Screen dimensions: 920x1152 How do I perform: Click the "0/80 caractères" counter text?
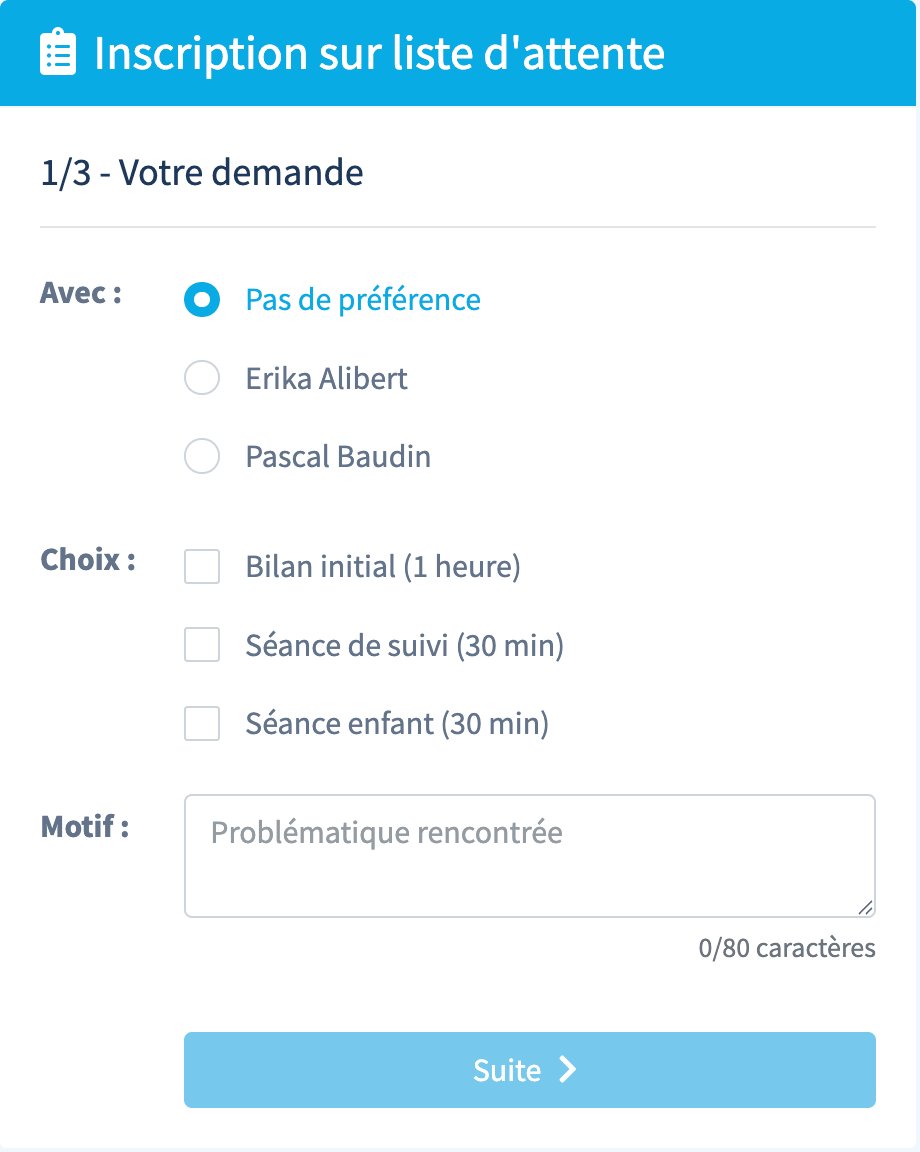pyautogui.click(x=787, y=948)
